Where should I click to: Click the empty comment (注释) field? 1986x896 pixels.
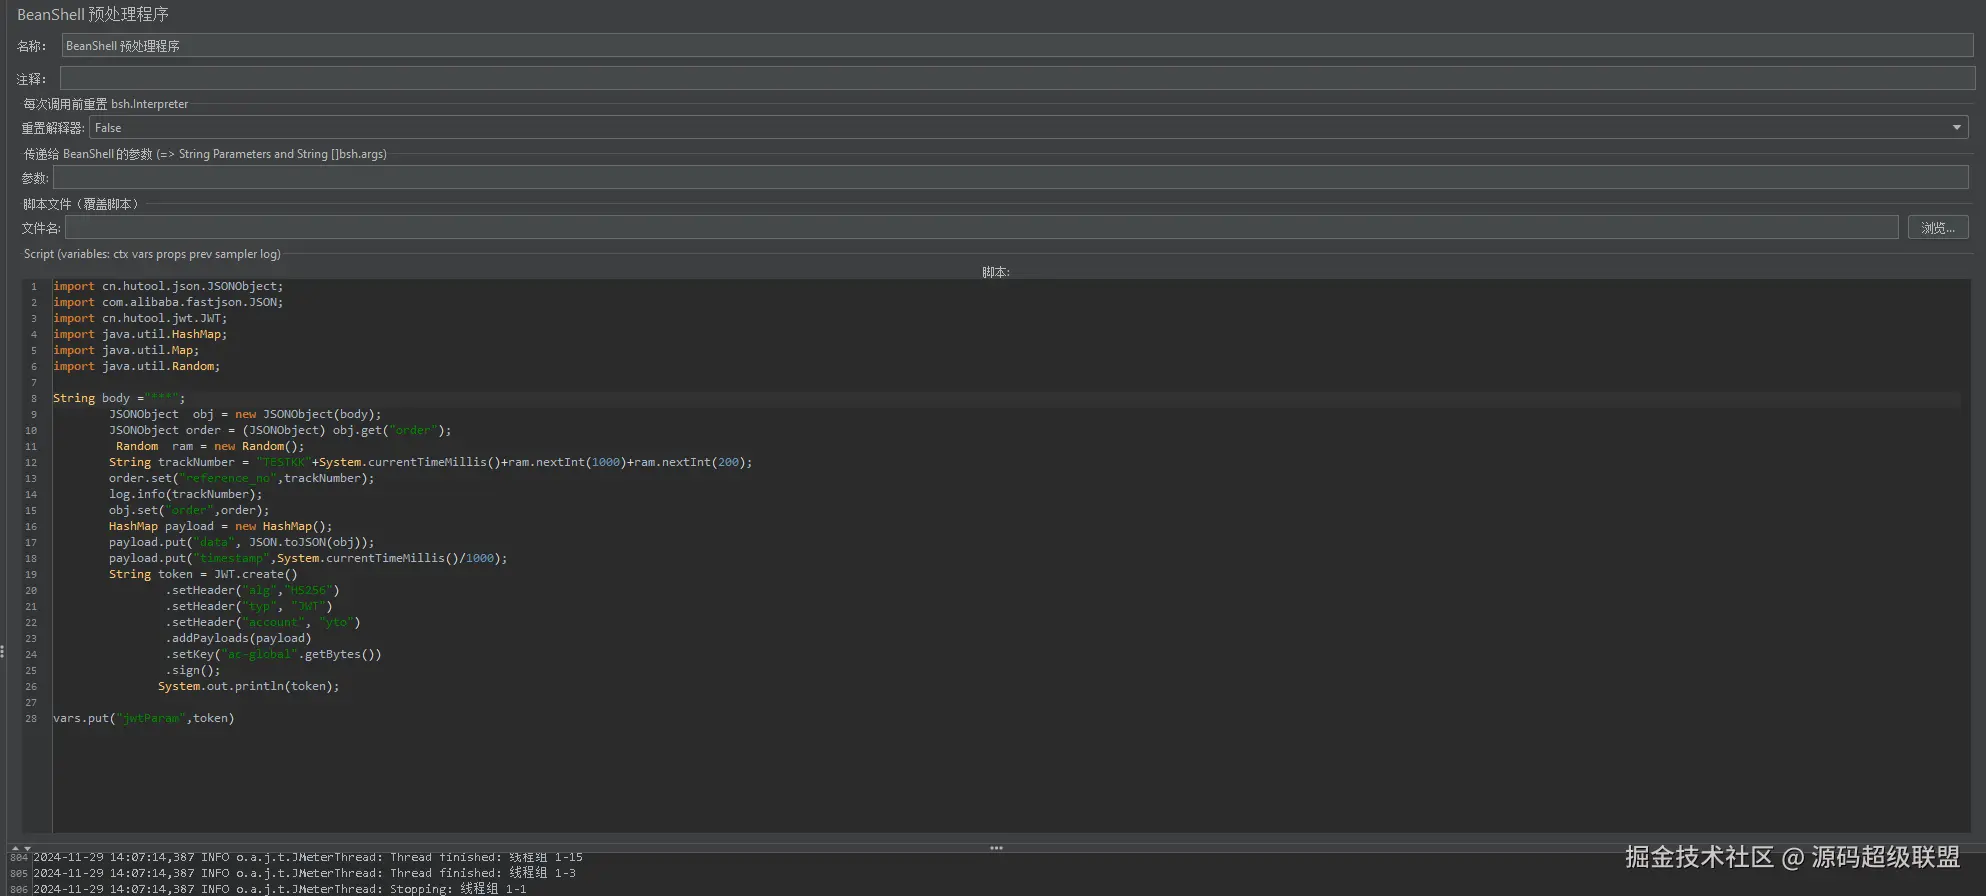pos(1017,78)
